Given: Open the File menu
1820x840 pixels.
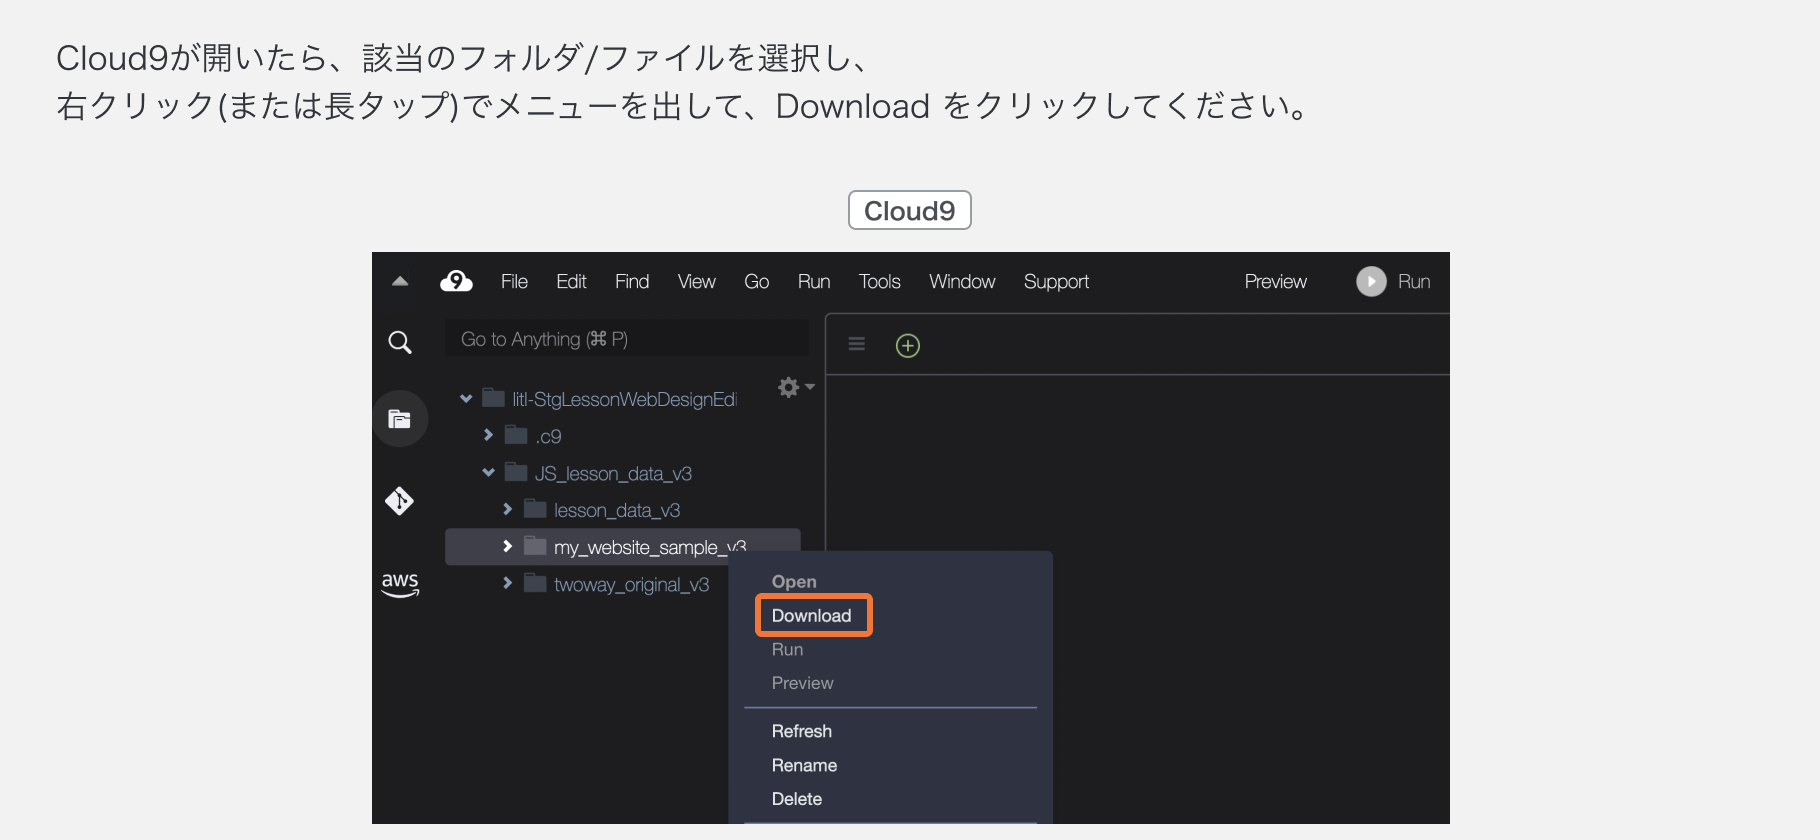Looking at the screenshot, I should [x=514, y=282].
